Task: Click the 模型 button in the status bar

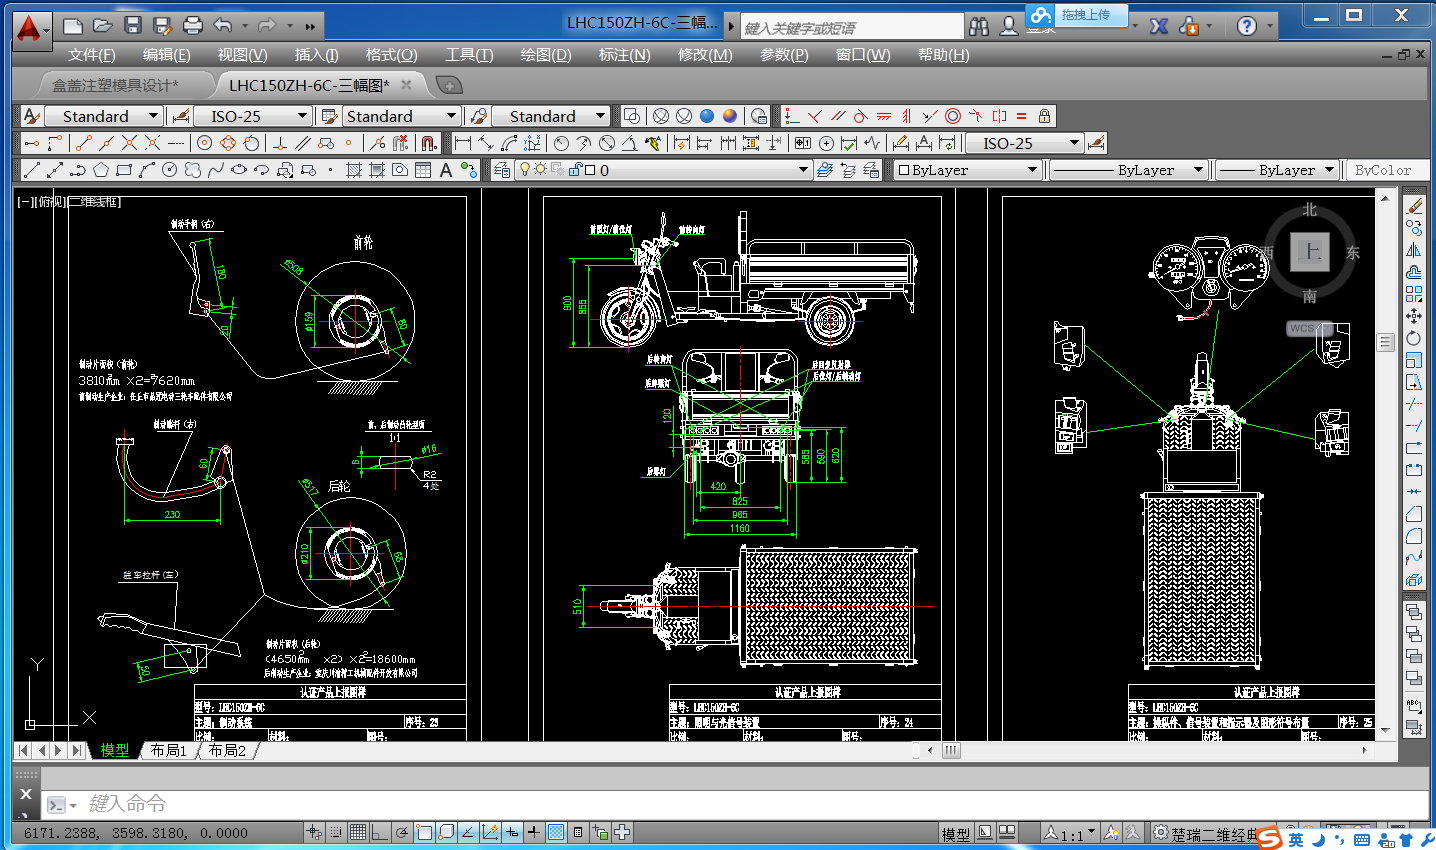Action: tap(955, 831)
